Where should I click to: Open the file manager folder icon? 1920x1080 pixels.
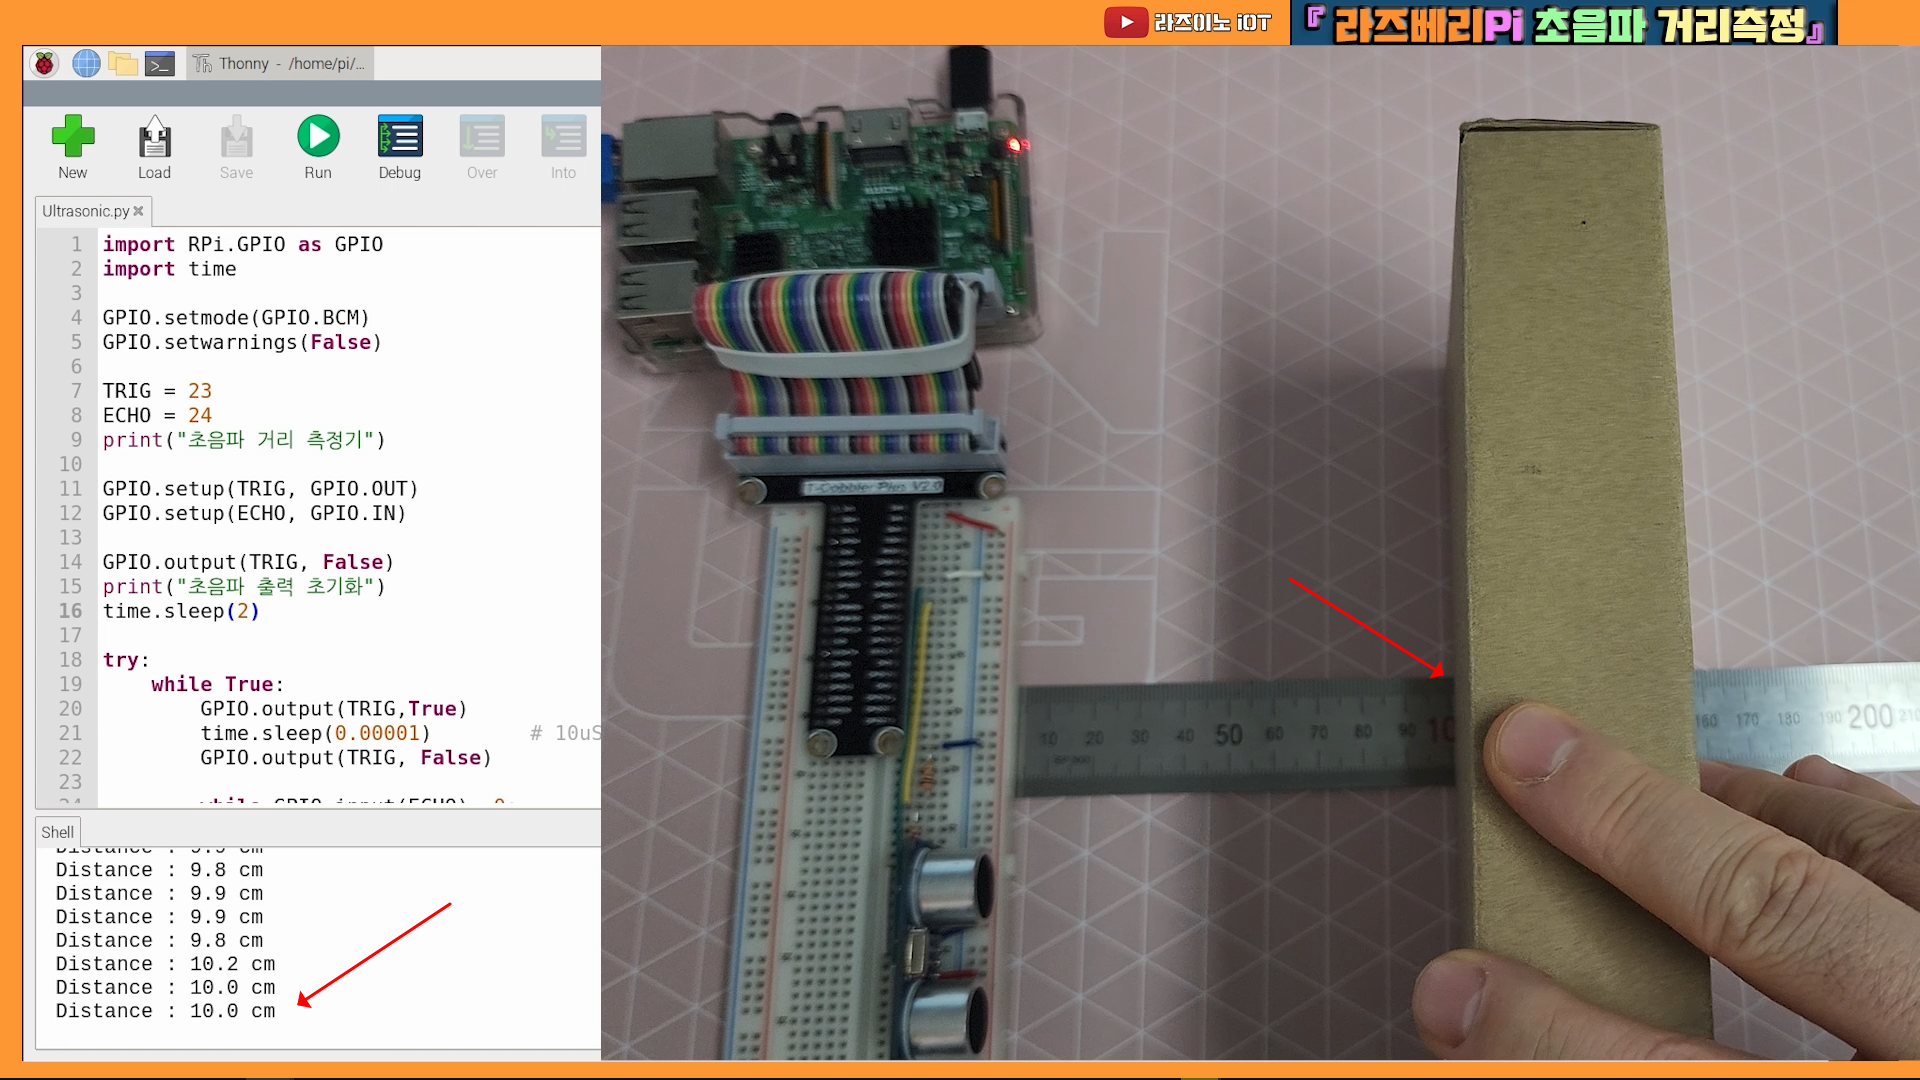122,64
